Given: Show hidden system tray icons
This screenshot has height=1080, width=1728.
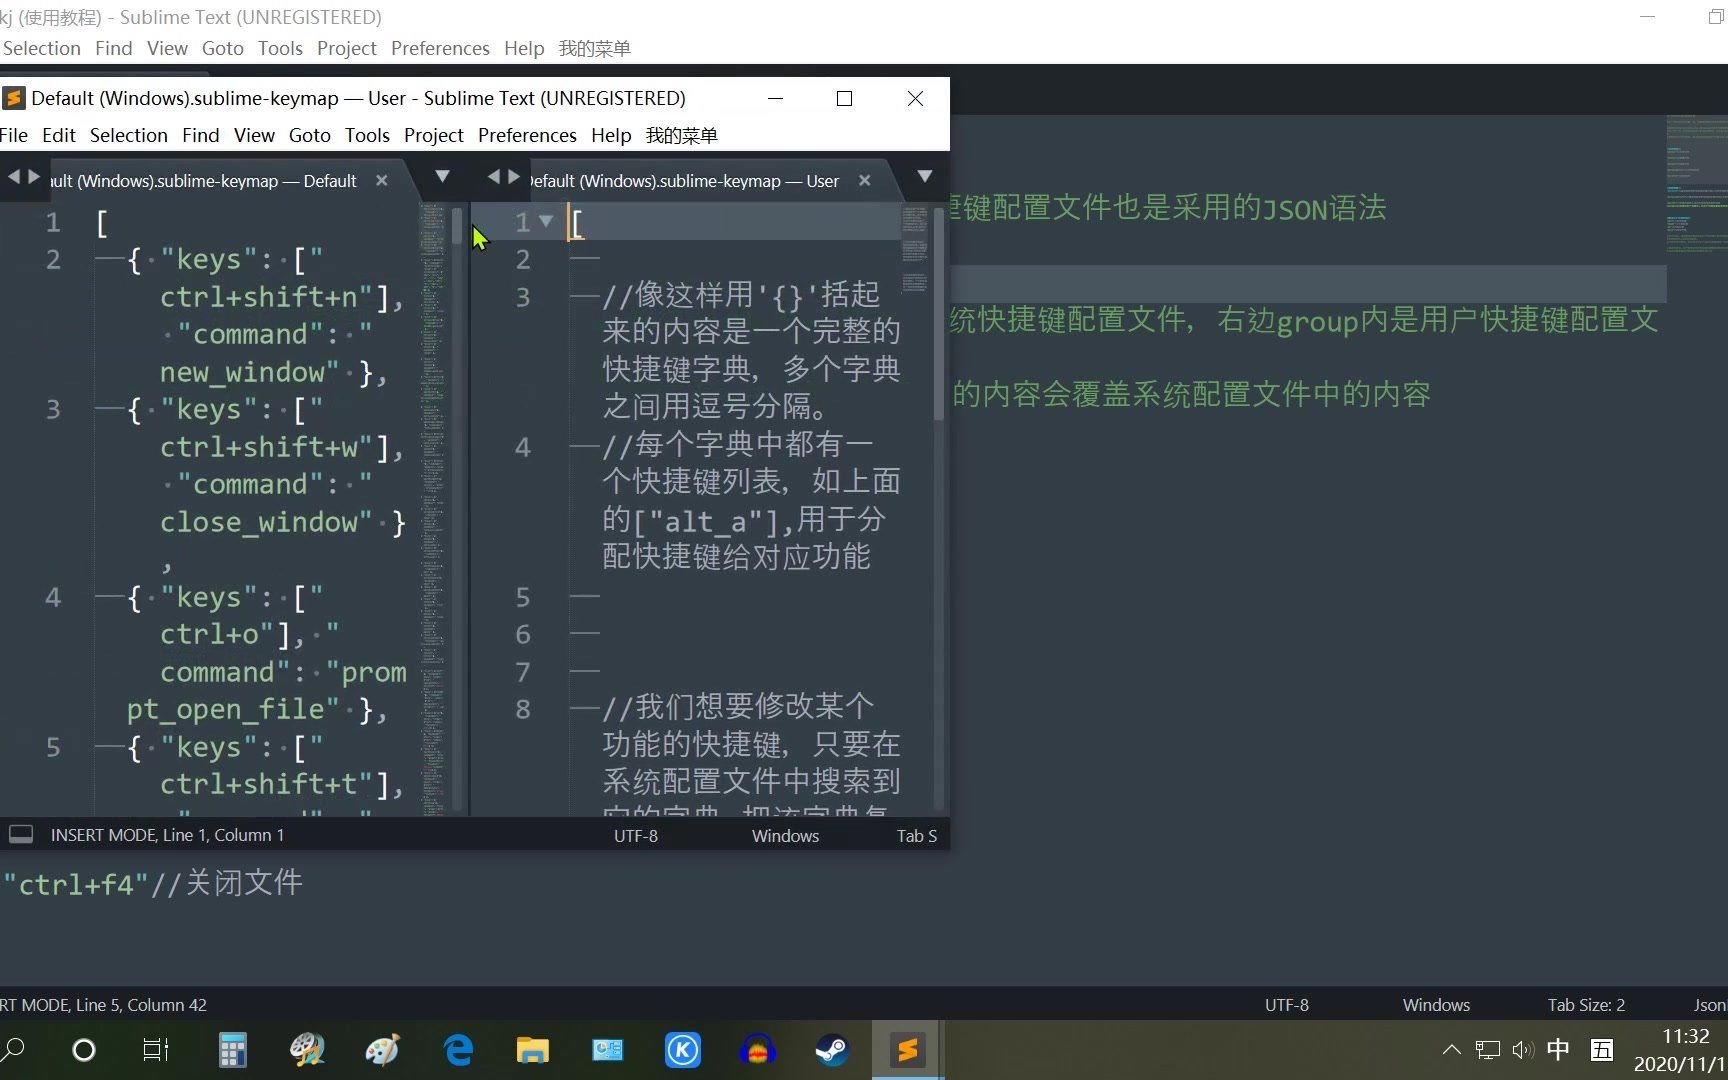Looking at the screenshot, I should (1451, 1050).
